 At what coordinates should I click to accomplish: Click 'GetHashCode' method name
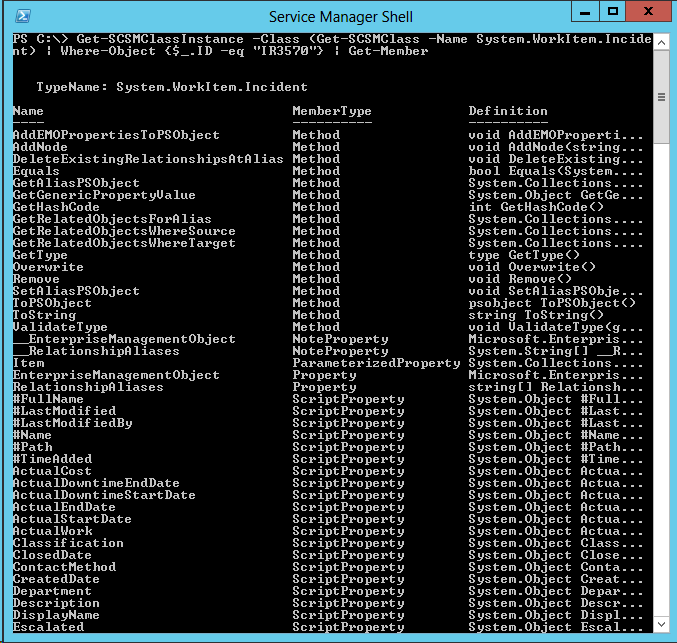click(x=56, y=207)
